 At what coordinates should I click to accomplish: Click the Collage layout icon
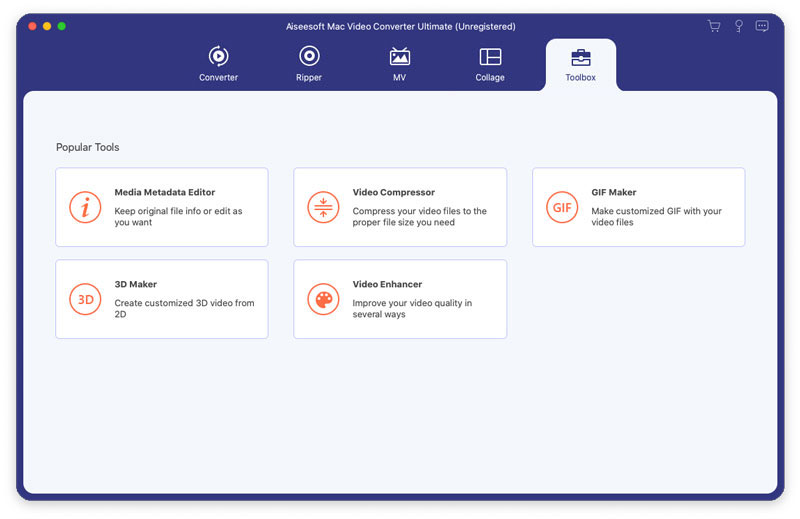[x=490, y=57]
